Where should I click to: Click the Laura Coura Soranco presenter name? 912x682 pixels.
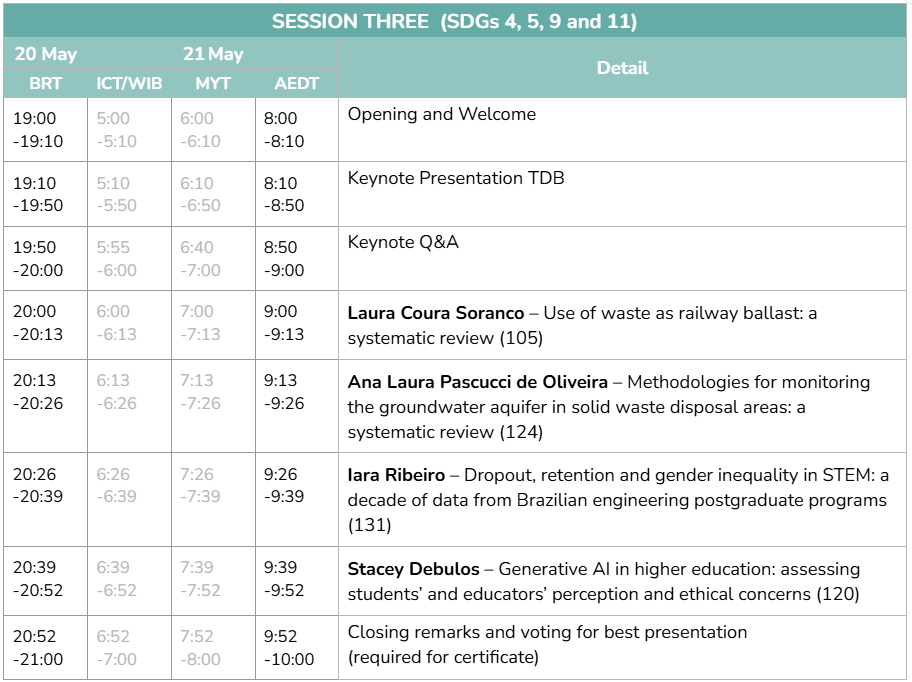tap(436, 313)
